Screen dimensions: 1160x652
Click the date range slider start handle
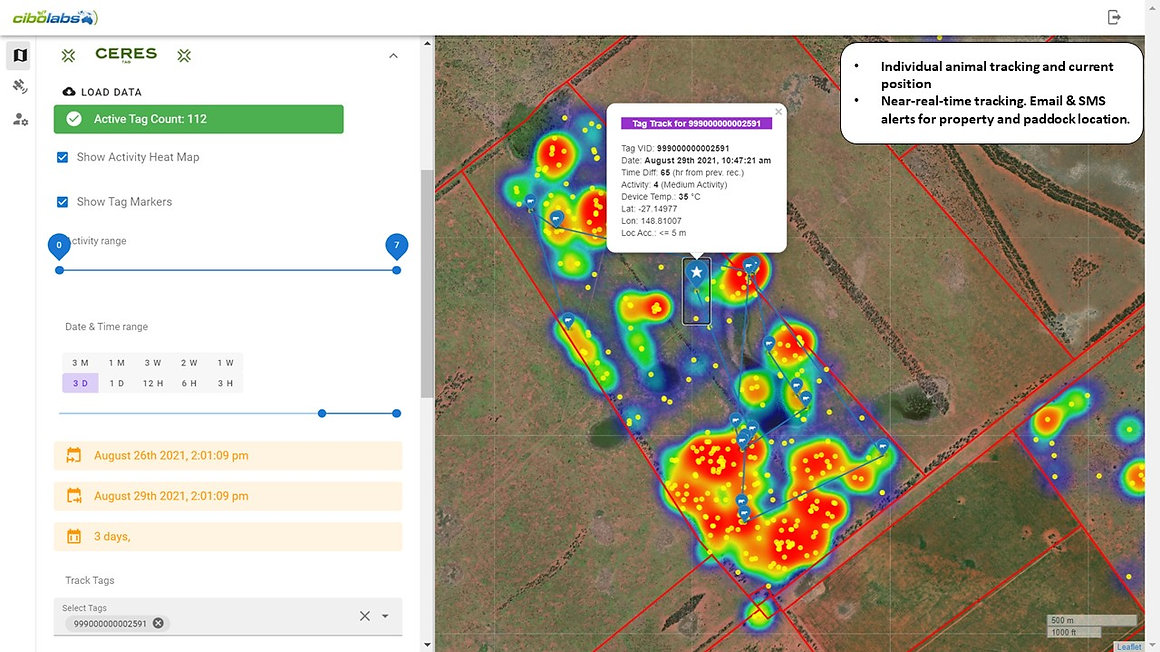[x=322, y=413]
